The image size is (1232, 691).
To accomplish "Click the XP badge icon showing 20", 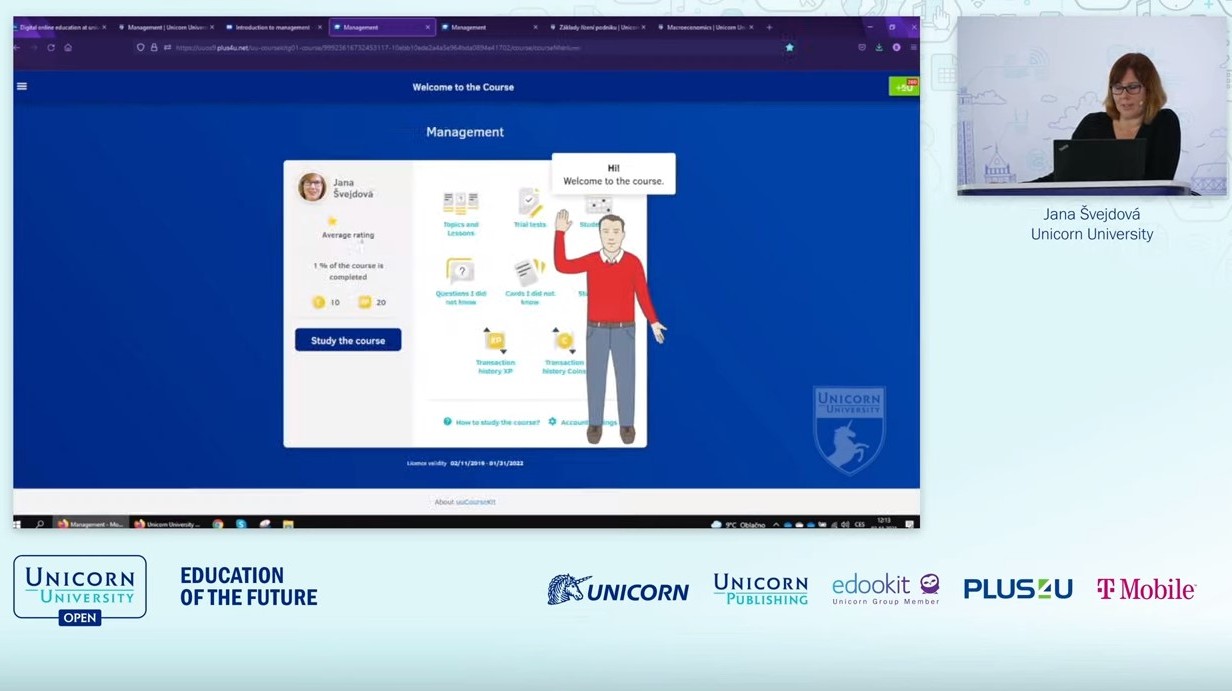I will pos(365,302).
